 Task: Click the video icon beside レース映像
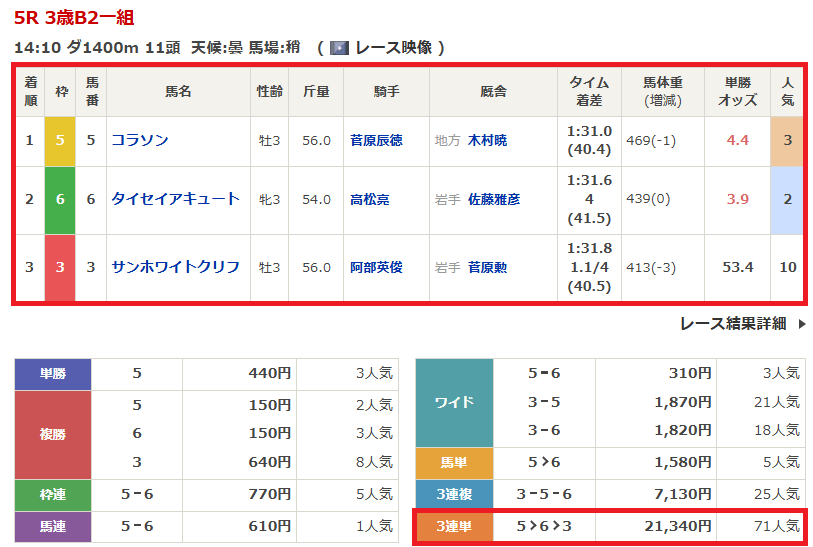tap(338, 48)
